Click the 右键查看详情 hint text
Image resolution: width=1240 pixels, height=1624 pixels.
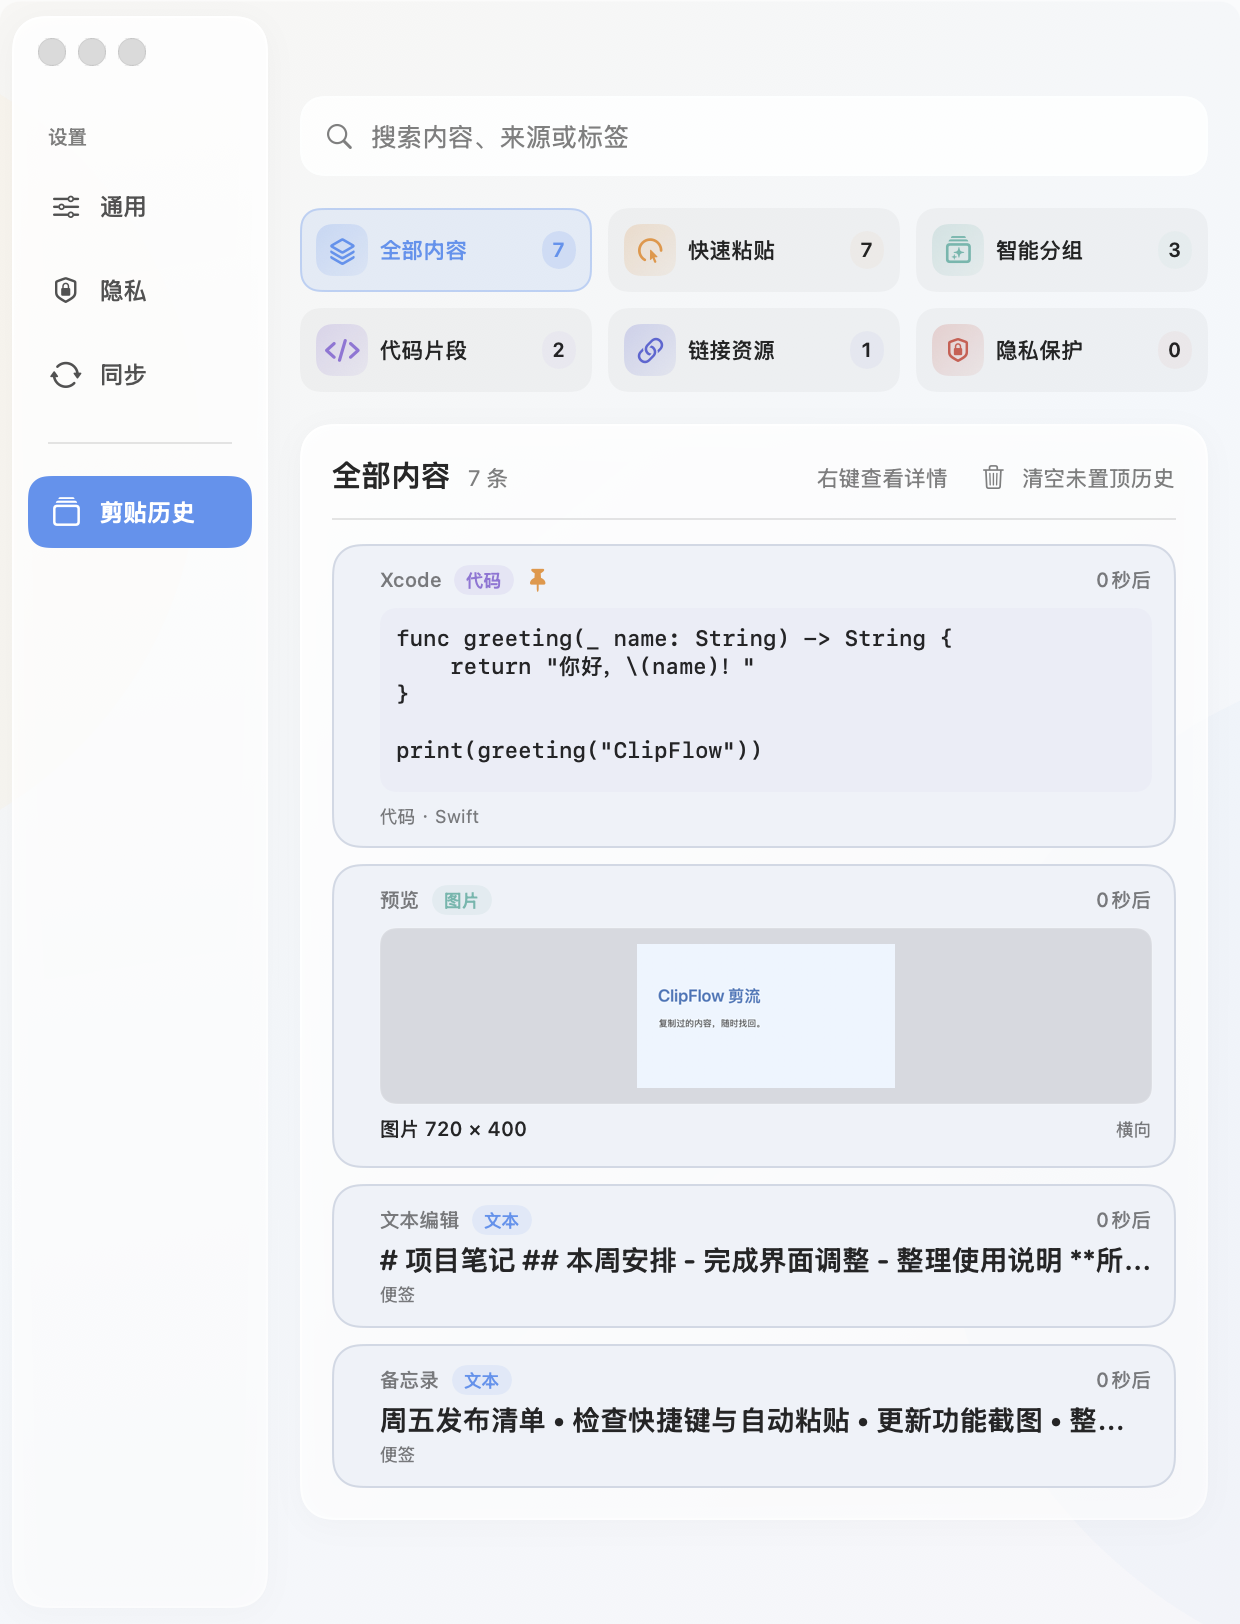click(x=882, y=478)
